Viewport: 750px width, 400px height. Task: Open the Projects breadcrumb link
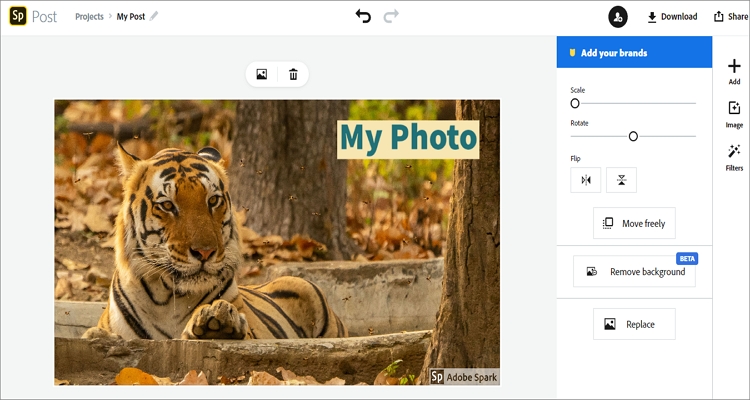(x=89, y=16)
